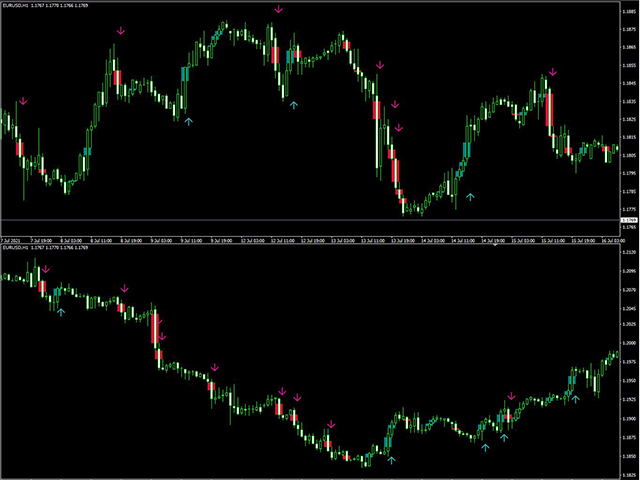Select price label 1.1765 on the price axis
The width and height of the screenshot is (640, 480).
[x=629, y=227]
